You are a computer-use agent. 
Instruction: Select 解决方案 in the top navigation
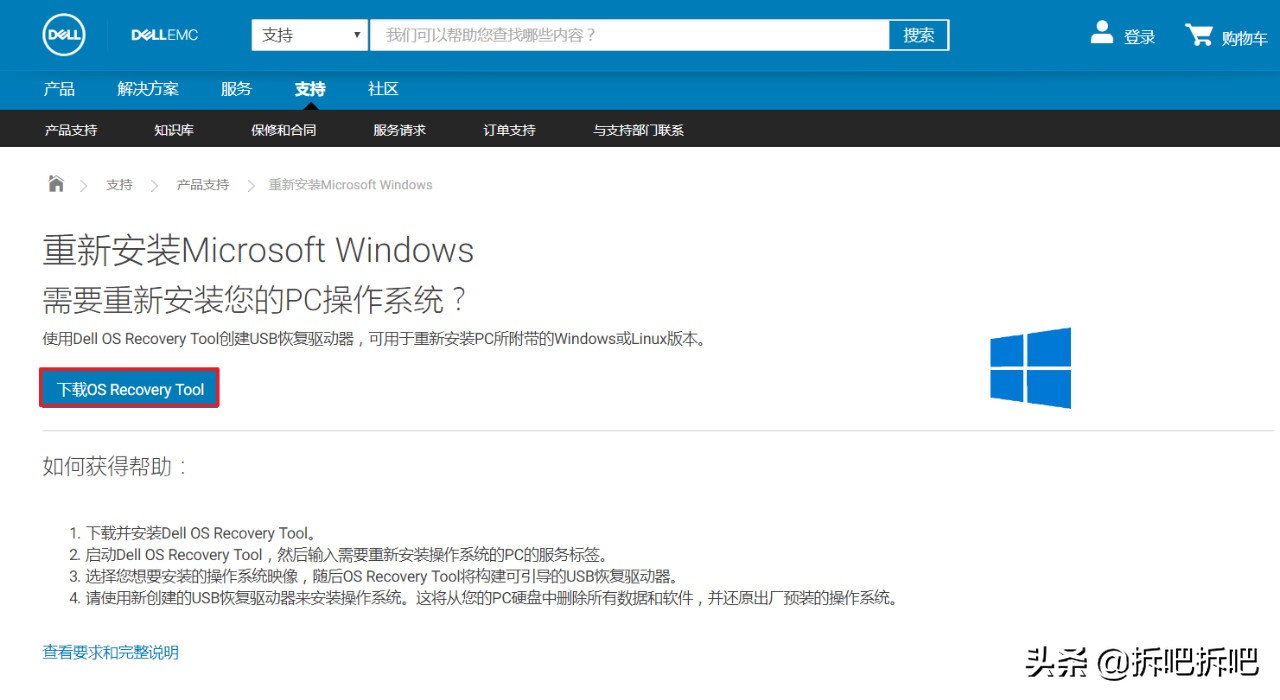(x=147, y=89)
